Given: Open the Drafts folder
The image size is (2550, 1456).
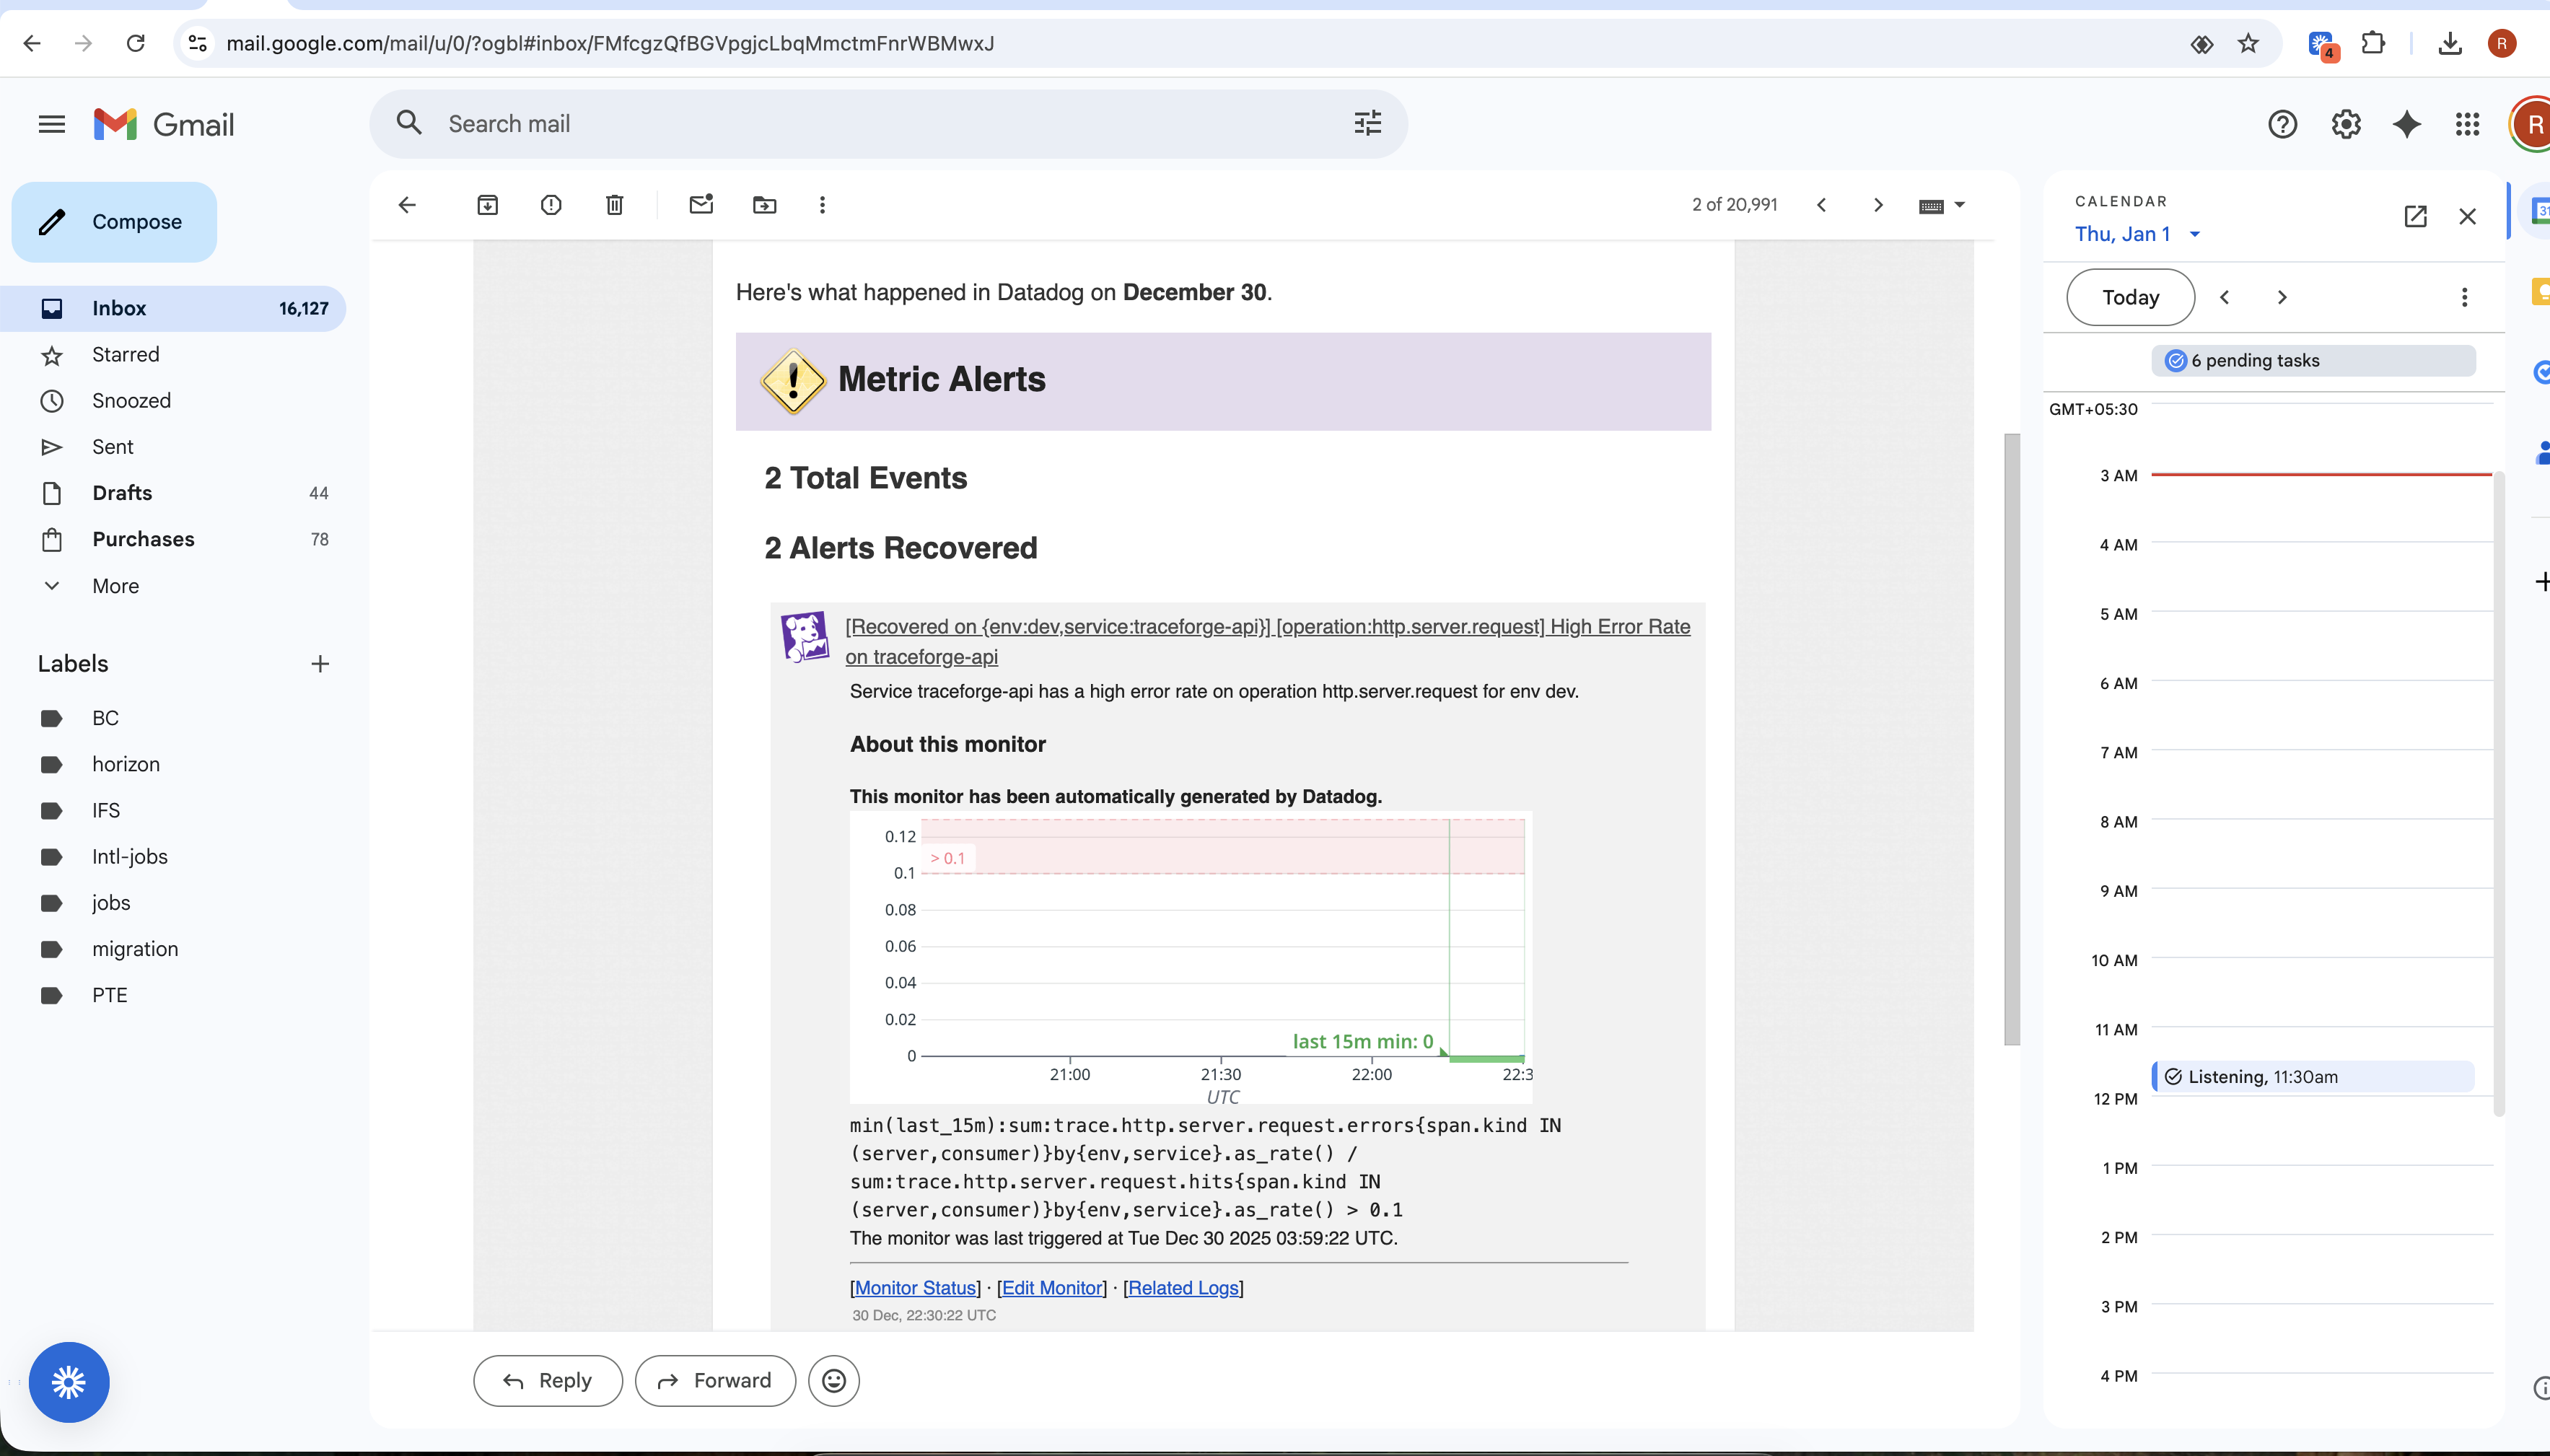Looking at the screenshot, I should [122, 493].
